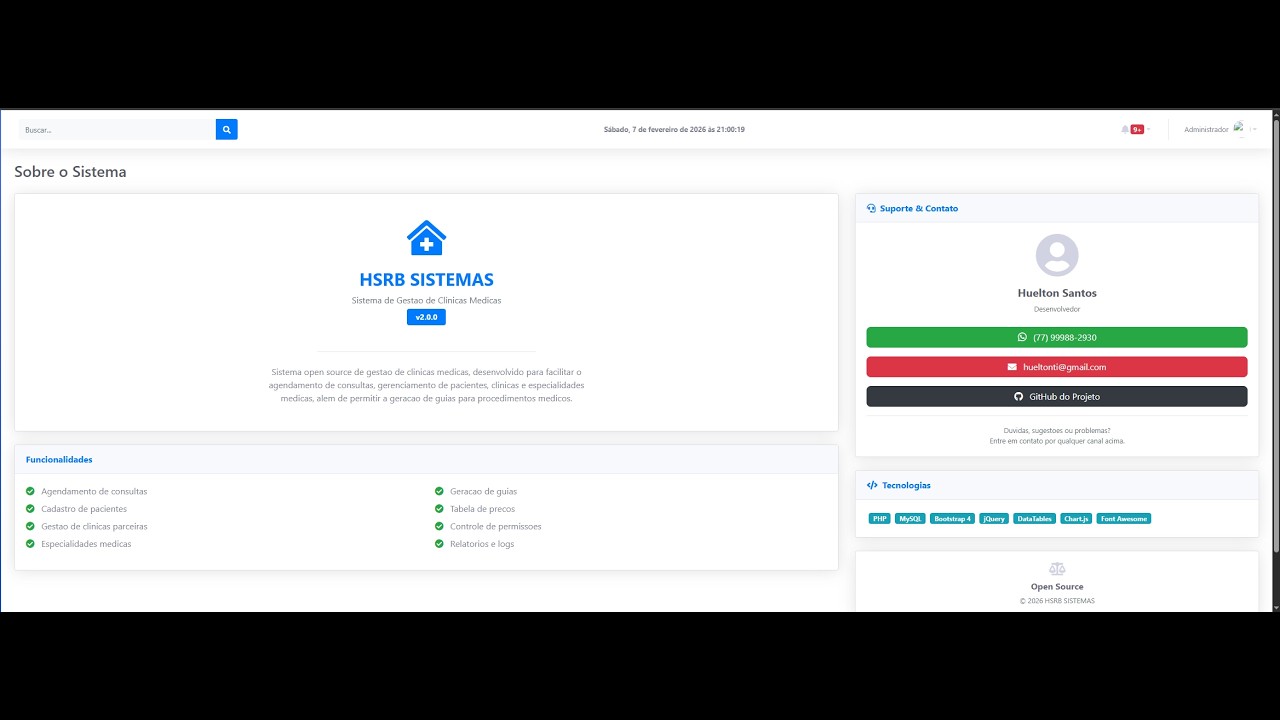Click the PHP technology tag
1280x720 pixels.
(x=879, y=519)
